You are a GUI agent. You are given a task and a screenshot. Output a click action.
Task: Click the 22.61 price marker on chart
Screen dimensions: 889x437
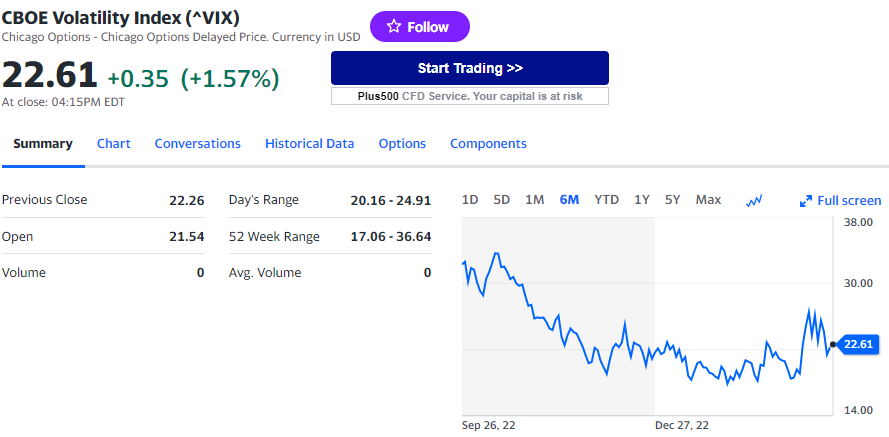coord(858,344)
